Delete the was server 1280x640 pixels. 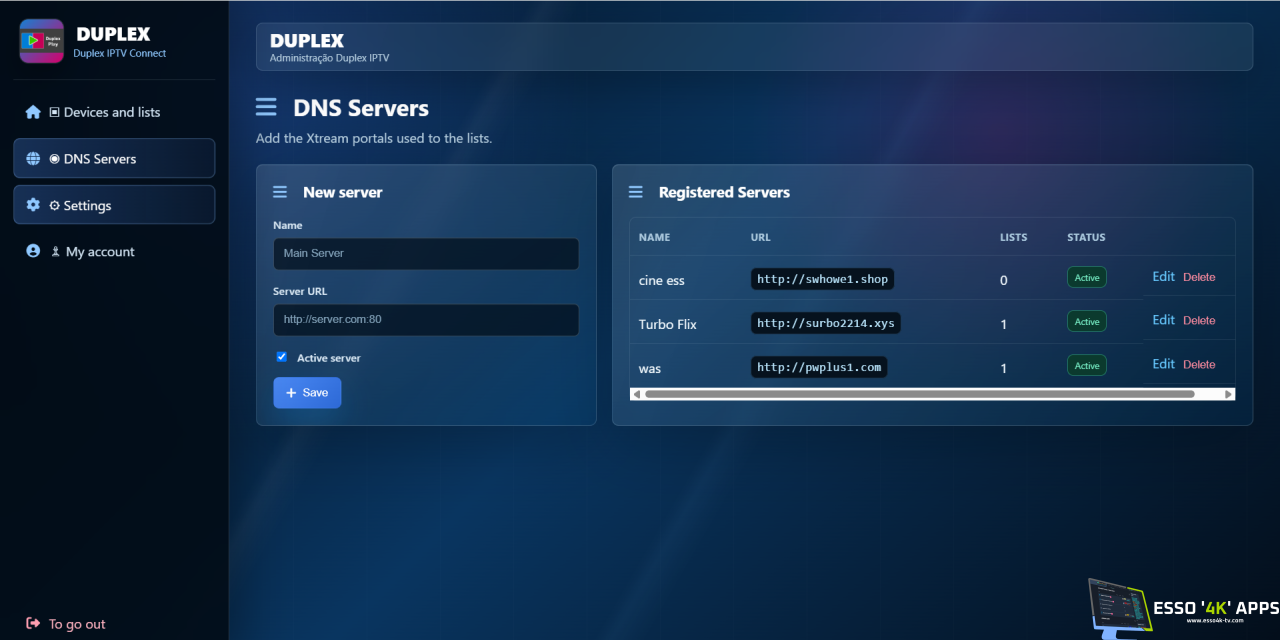coord(1199,365)
